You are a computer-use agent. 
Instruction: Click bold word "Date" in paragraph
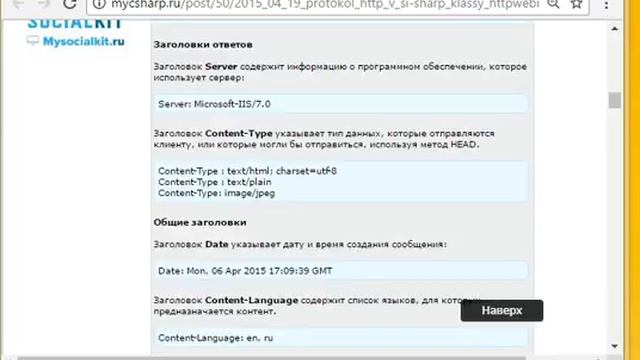(216, 244)
